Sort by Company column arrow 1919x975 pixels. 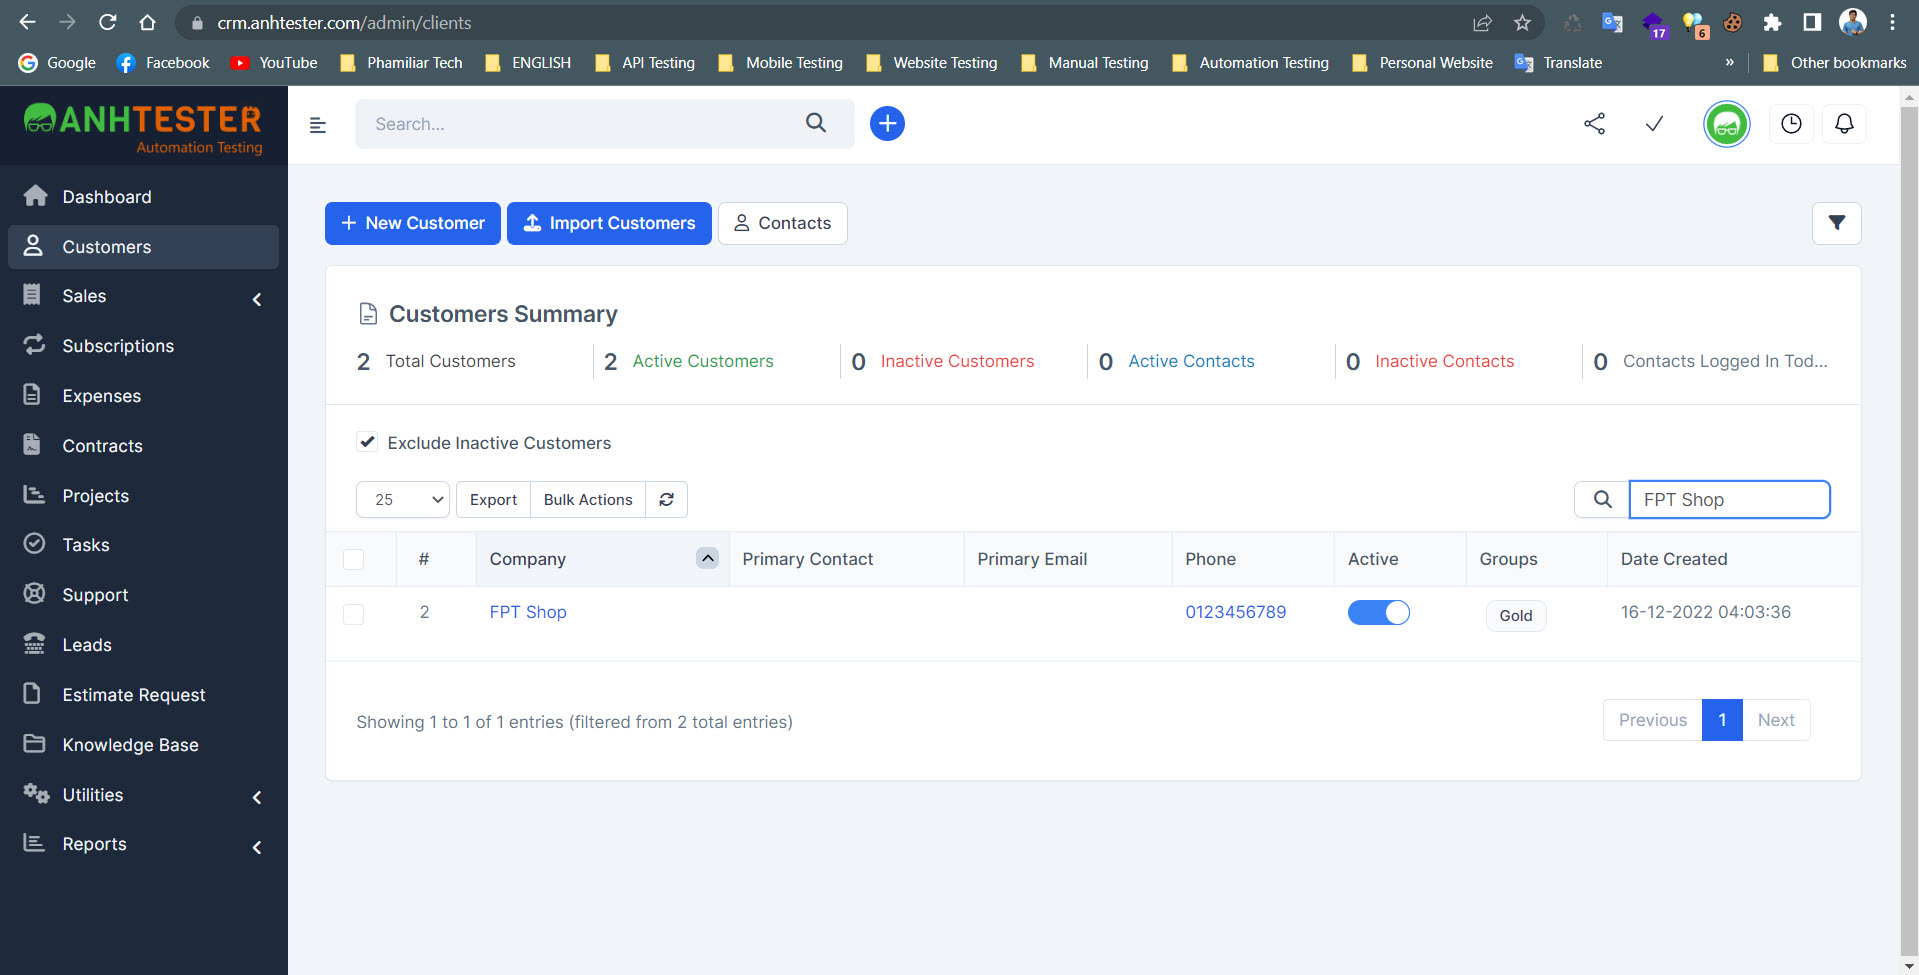[707, 558]
